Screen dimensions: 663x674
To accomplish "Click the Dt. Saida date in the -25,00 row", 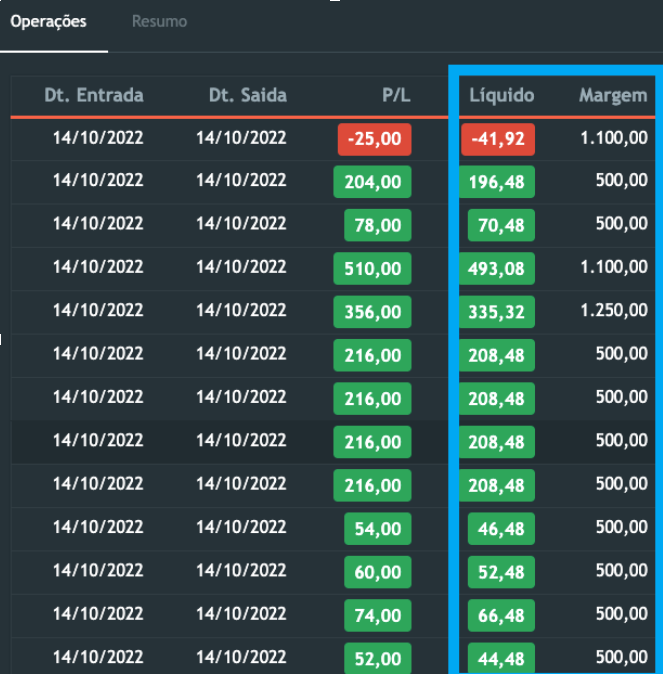I will (241, 138).
